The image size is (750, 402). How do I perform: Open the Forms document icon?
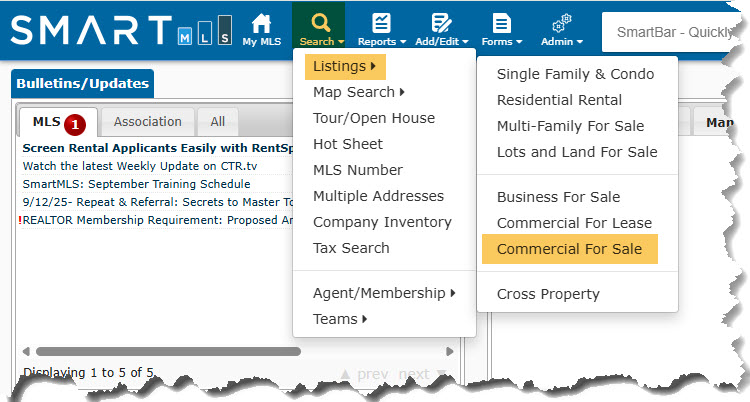click(501, 22)
